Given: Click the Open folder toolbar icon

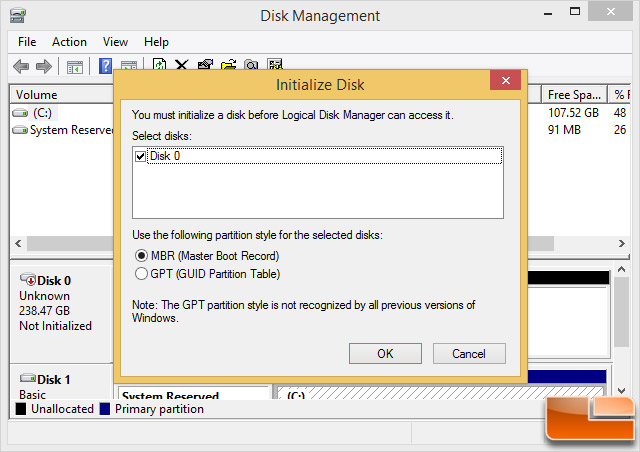Looking at the screenshot, I should click(x=229, y=65).
